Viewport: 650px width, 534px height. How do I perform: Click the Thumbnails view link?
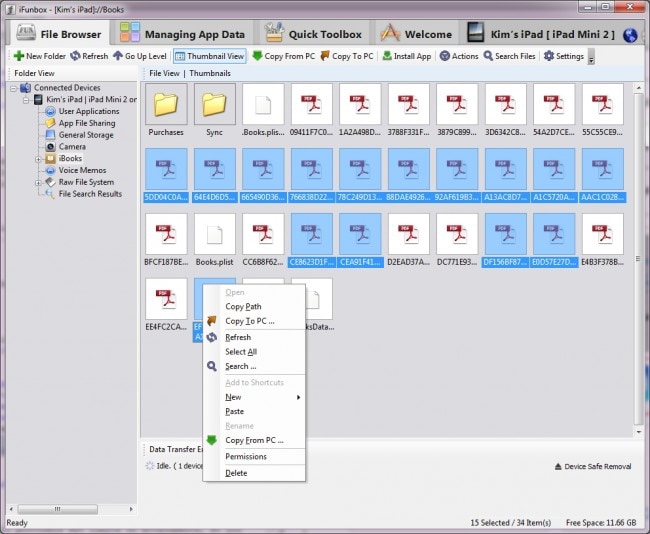click(x=210, y=73)
